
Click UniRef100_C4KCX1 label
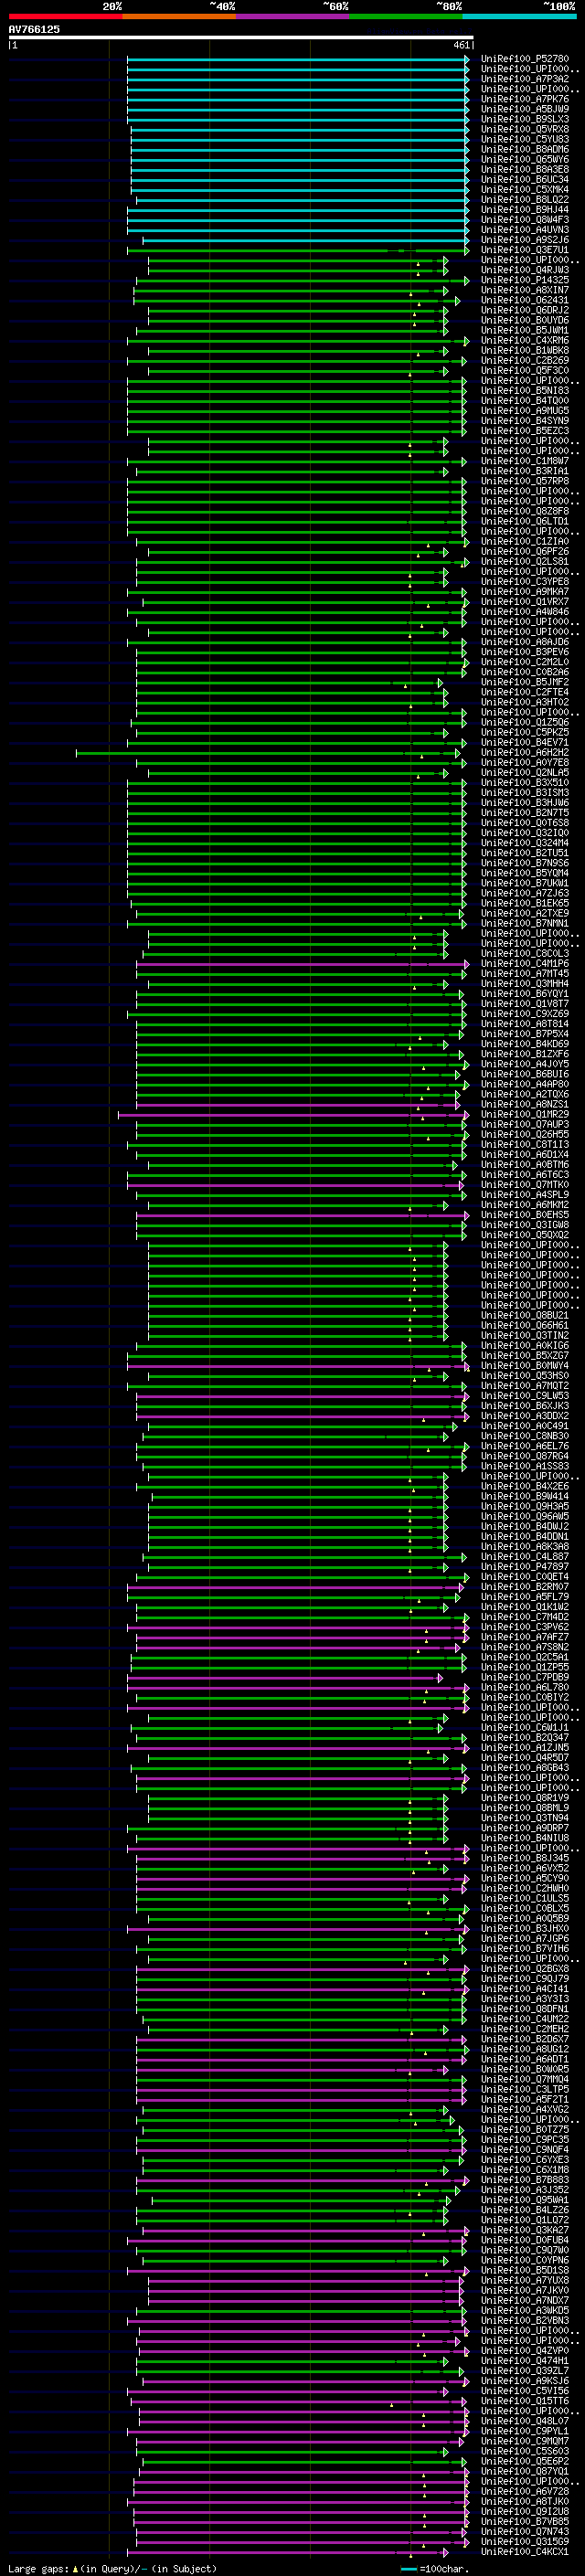[525, 2552]
